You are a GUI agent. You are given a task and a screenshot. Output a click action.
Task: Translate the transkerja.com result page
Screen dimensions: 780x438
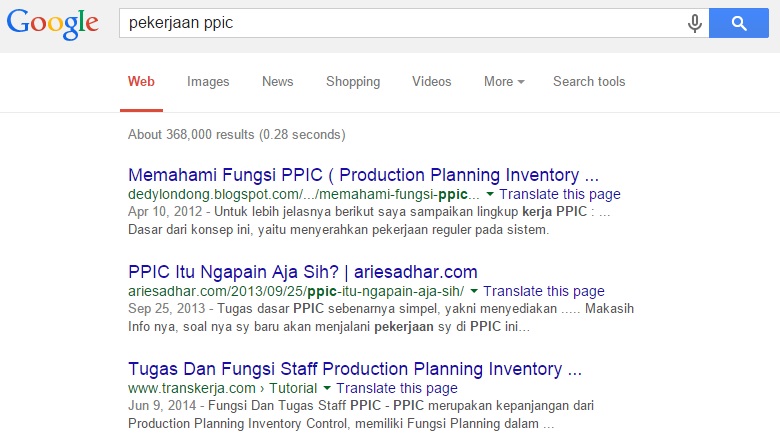(x=397, y=389)
